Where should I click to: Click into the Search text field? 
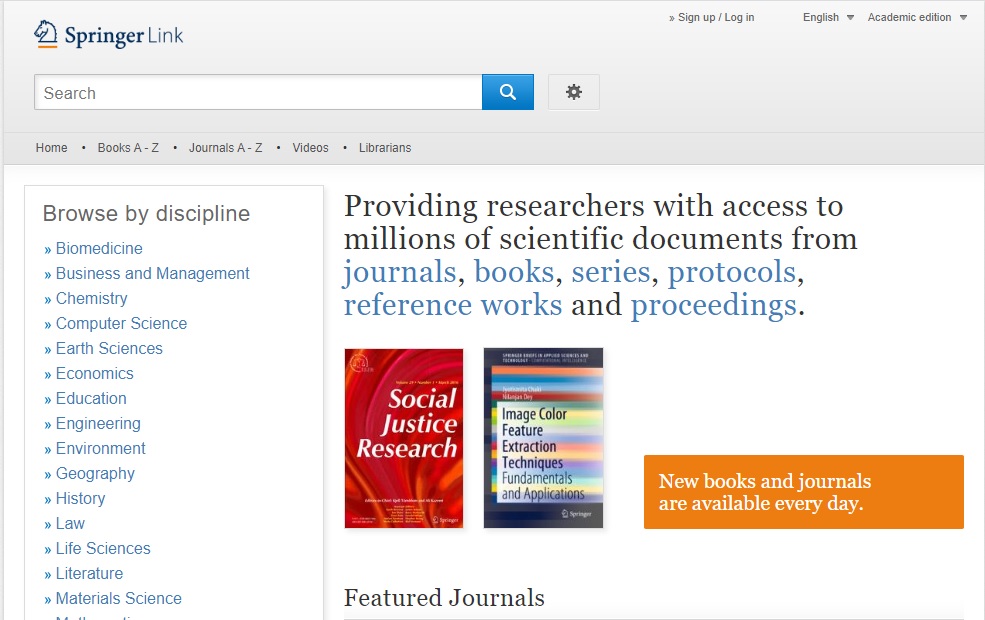click(x=258, y=92)
